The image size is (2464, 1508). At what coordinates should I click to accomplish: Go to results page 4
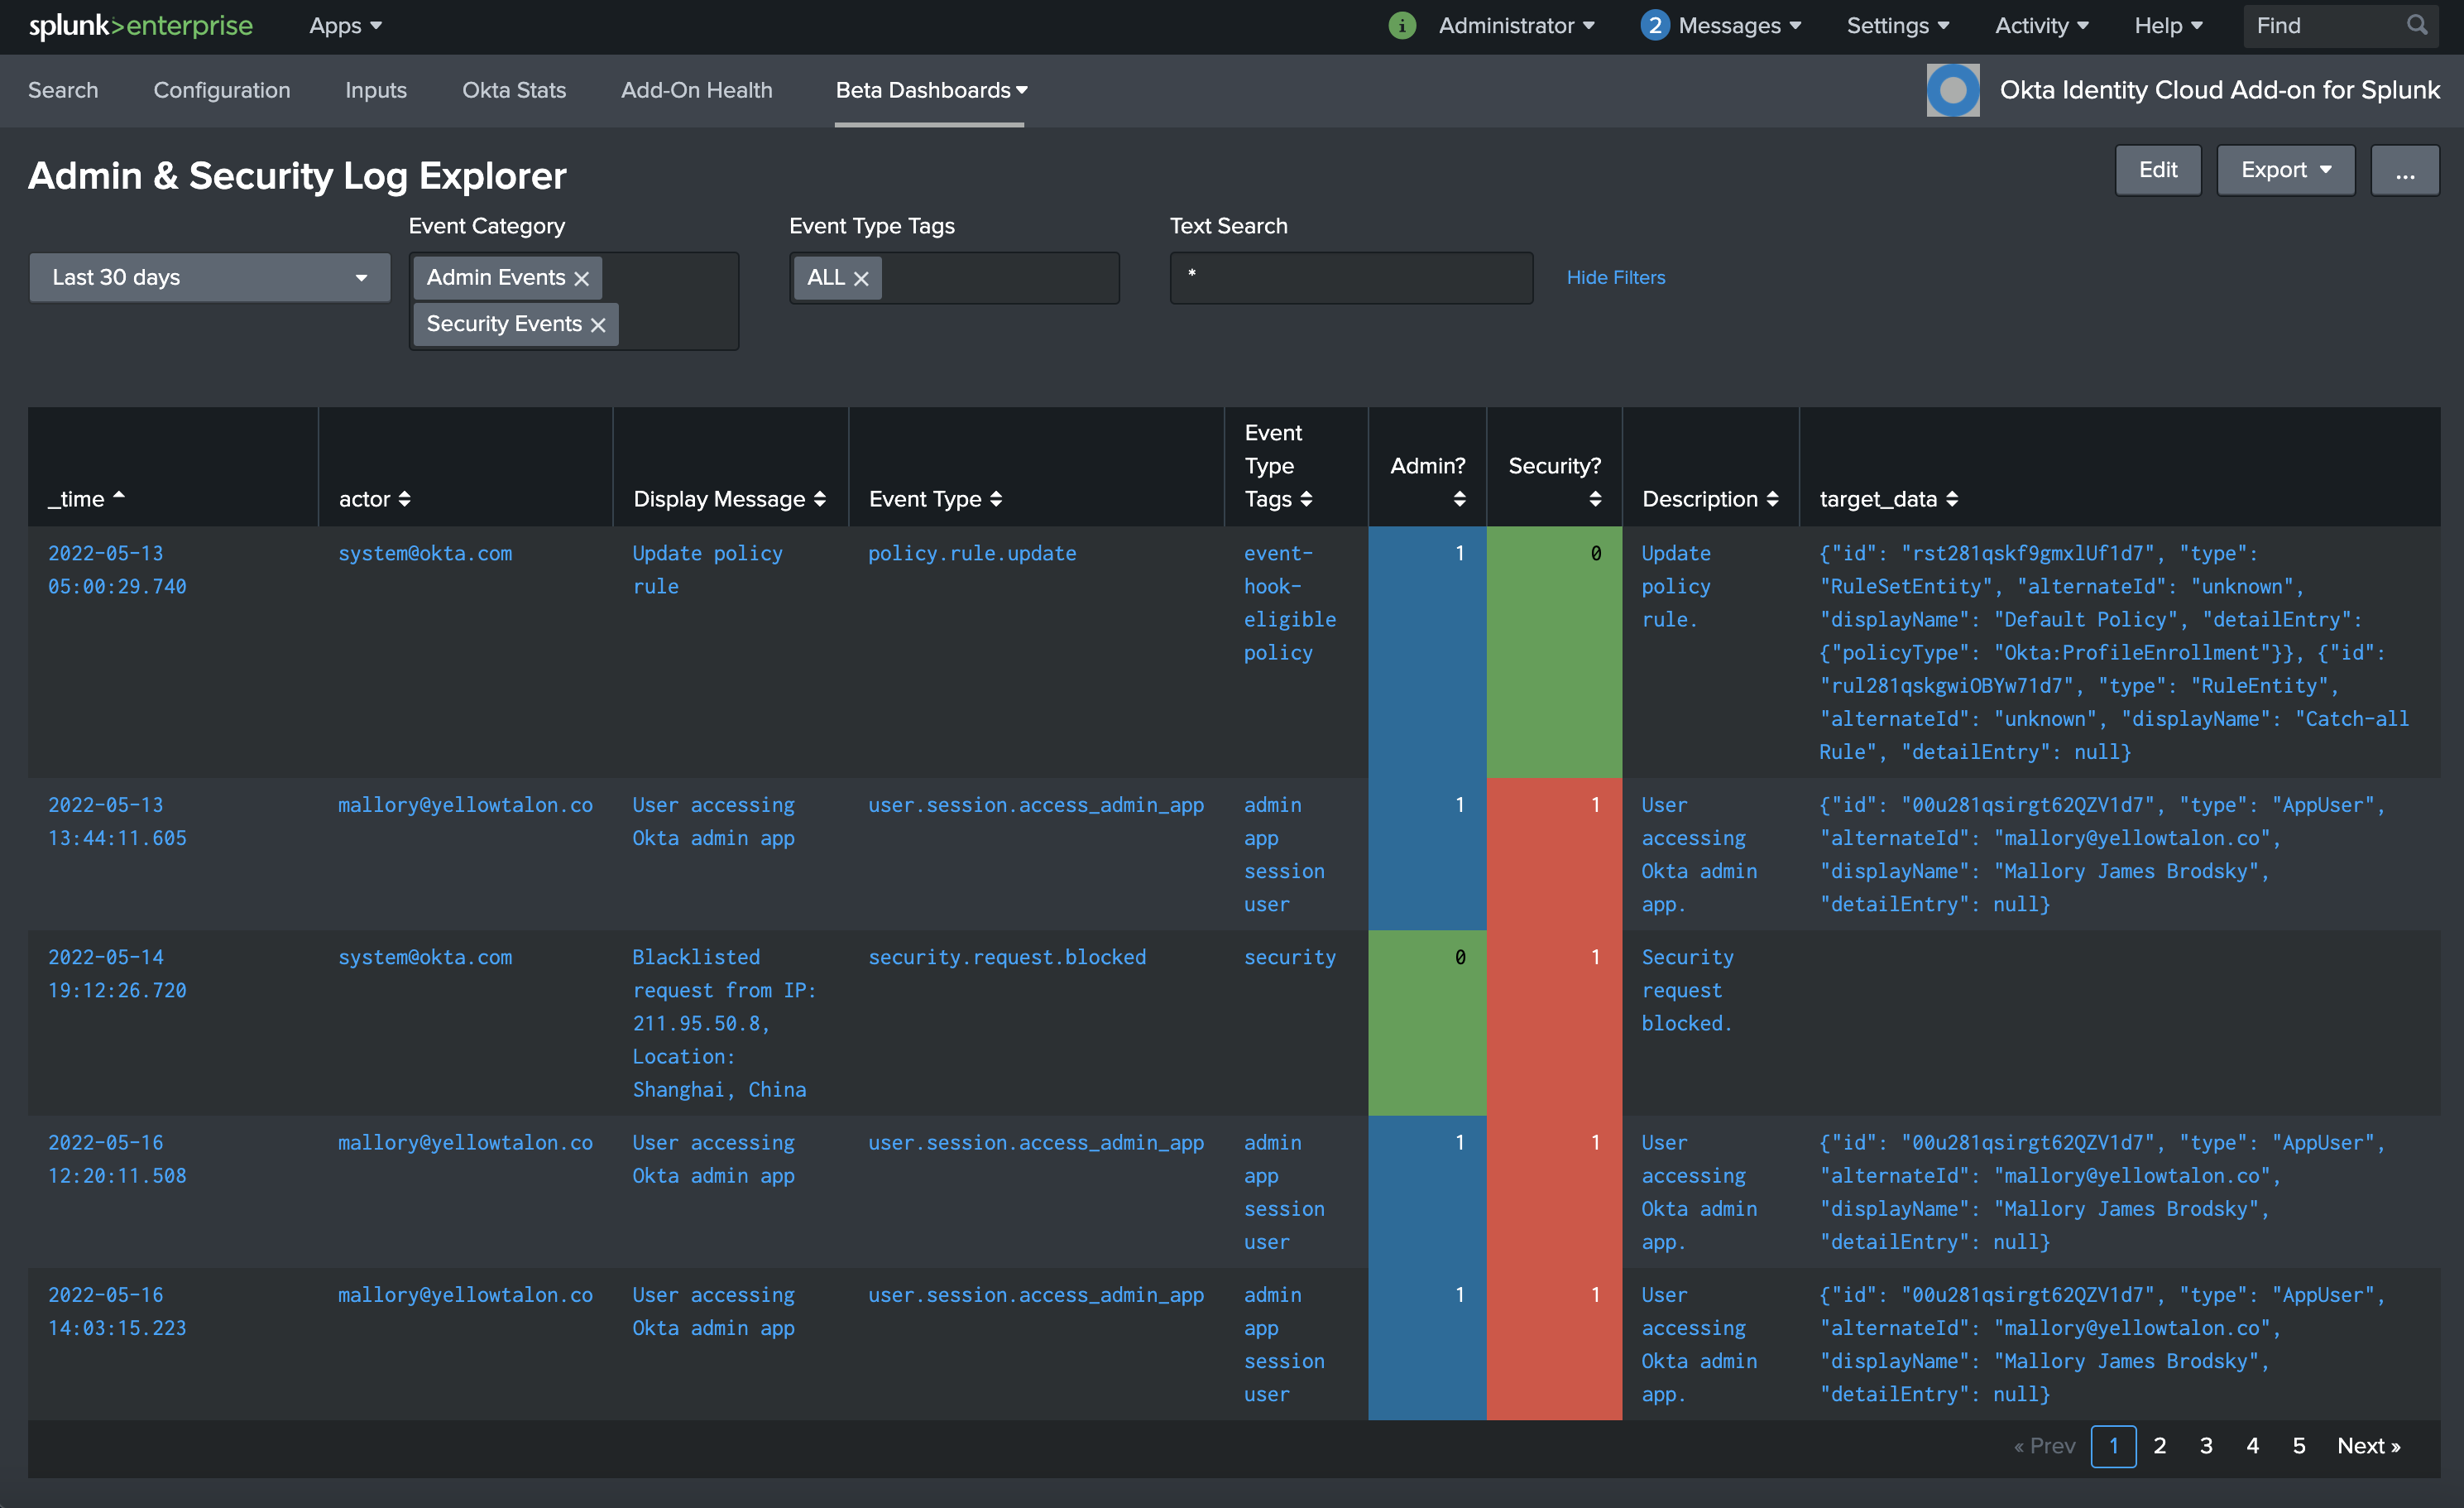pos(2252,1445)
